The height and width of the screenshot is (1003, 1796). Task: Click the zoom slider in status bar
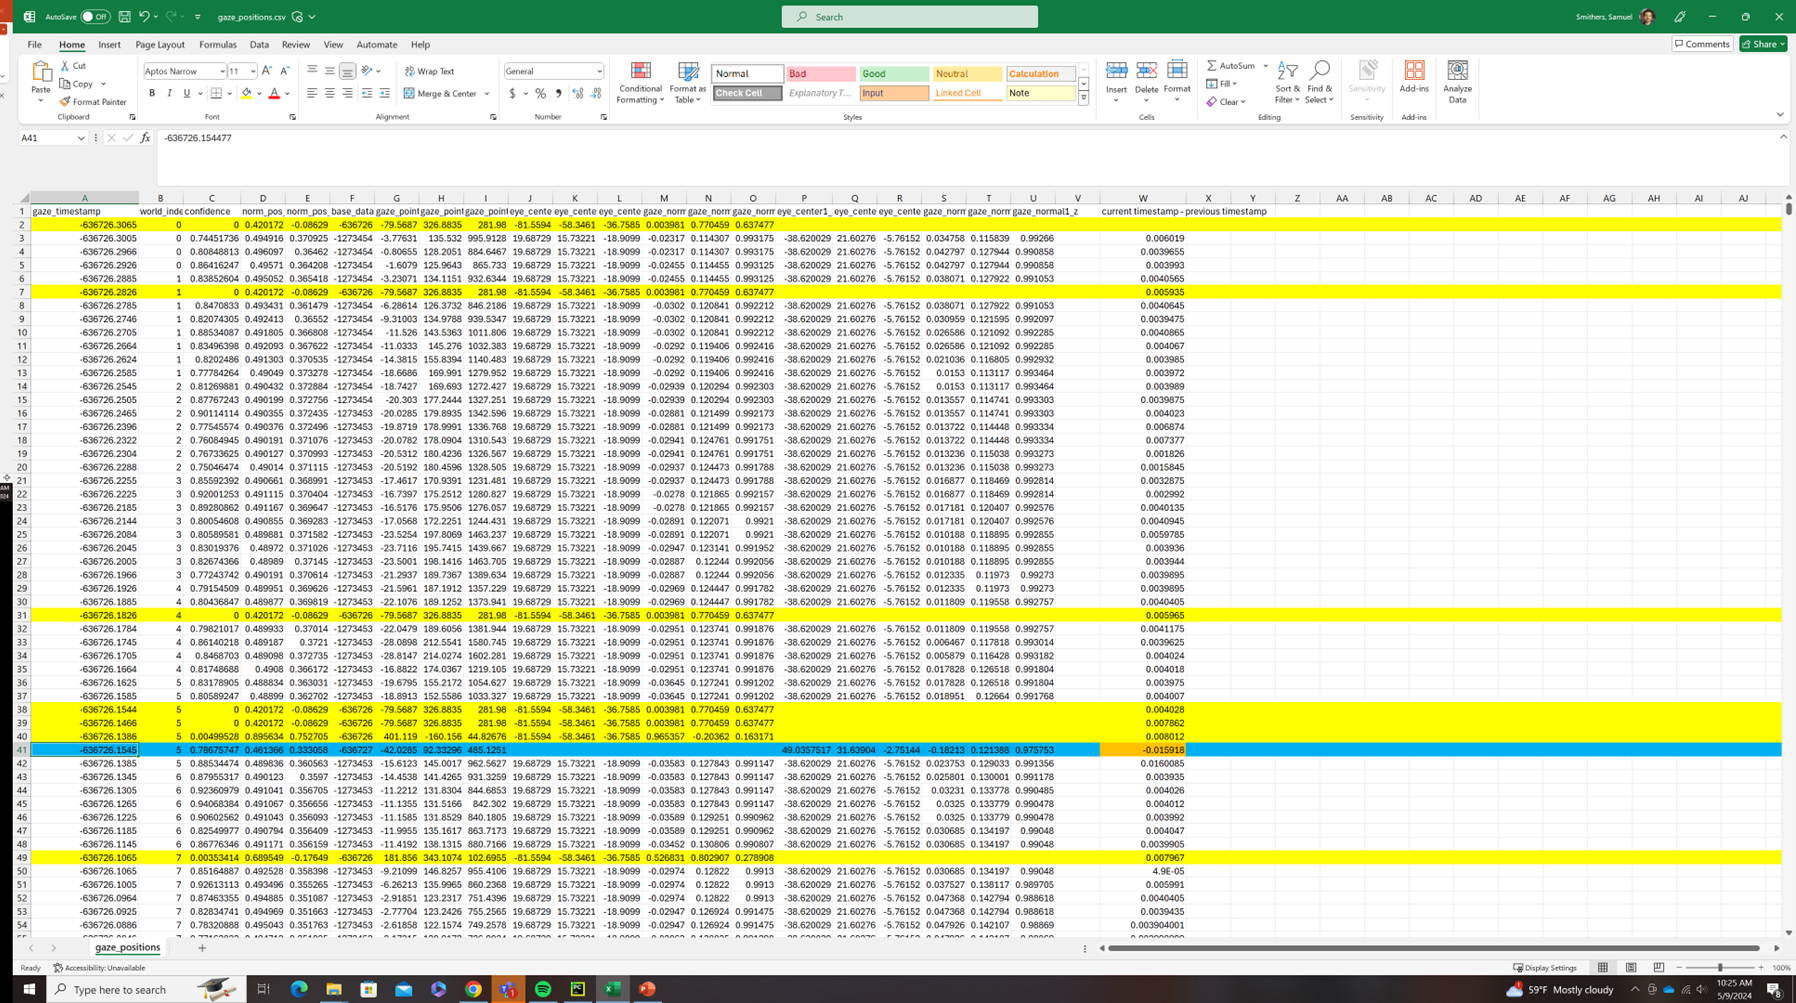pos(1720,968)
